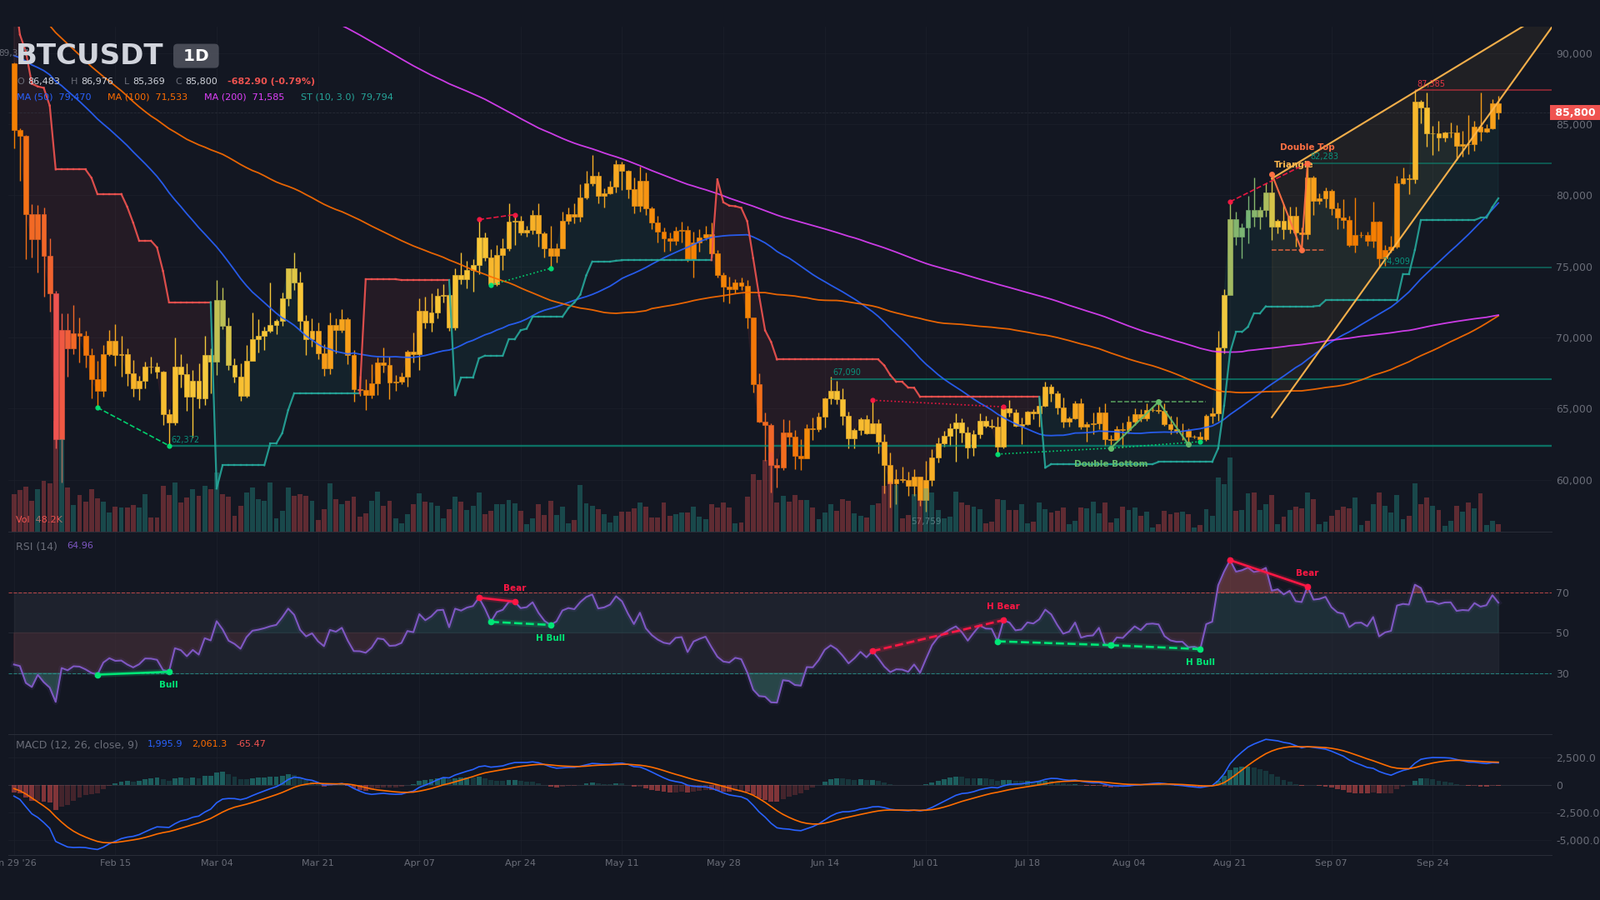Screen dimensions: 1600x900
Task: Click the 60,000 price axis label
Action: coord(1574,480)
